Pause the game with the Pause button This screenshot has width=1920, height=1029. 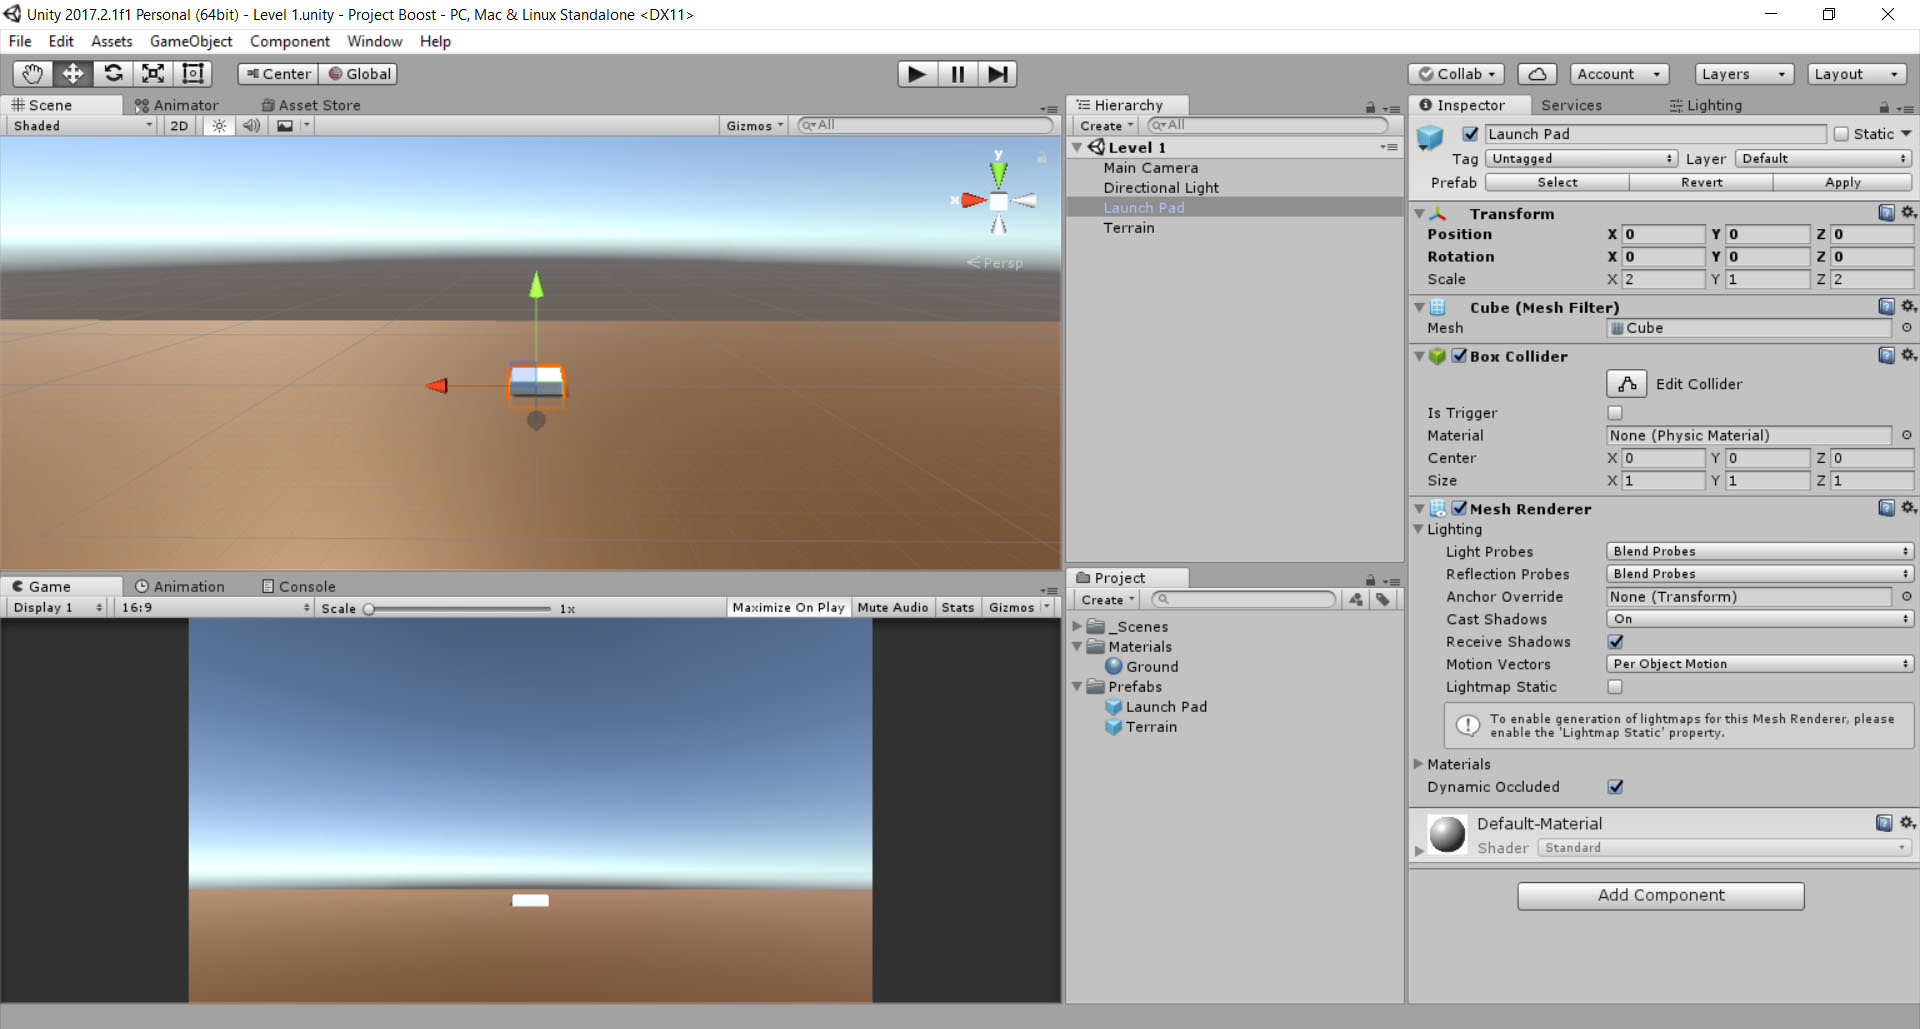coord(957,73)
